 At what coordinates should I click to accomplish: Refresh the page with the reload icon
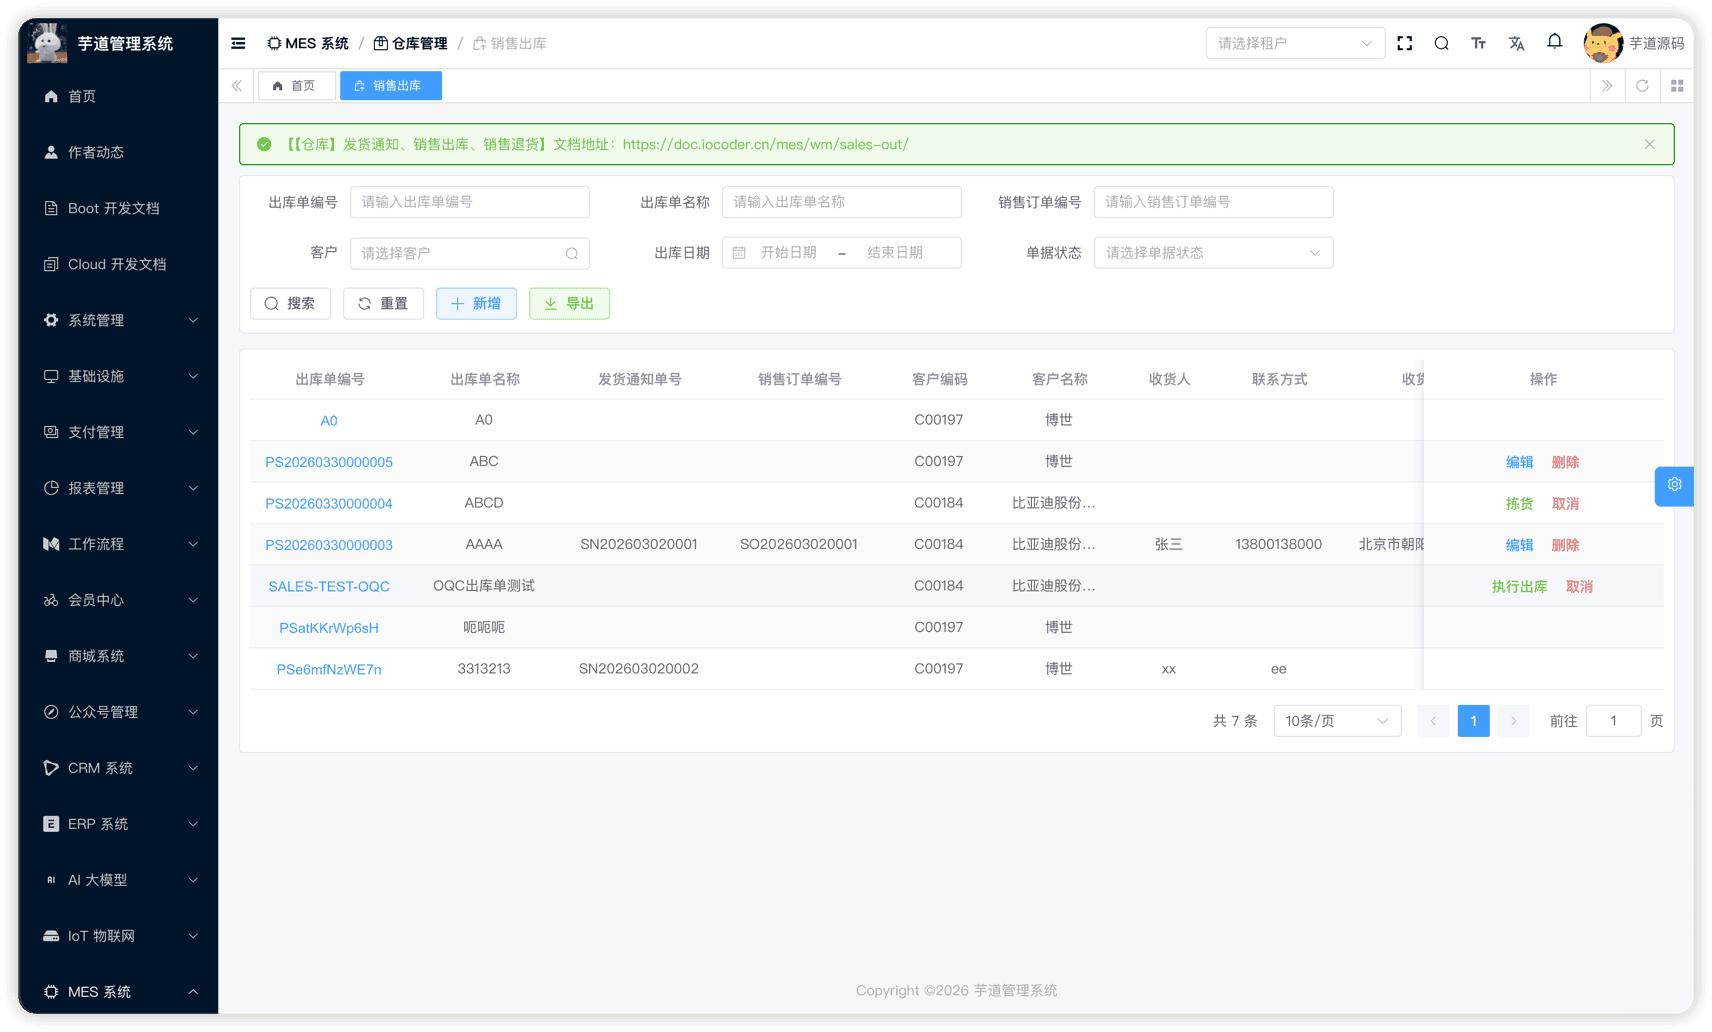click(1642, 85)
